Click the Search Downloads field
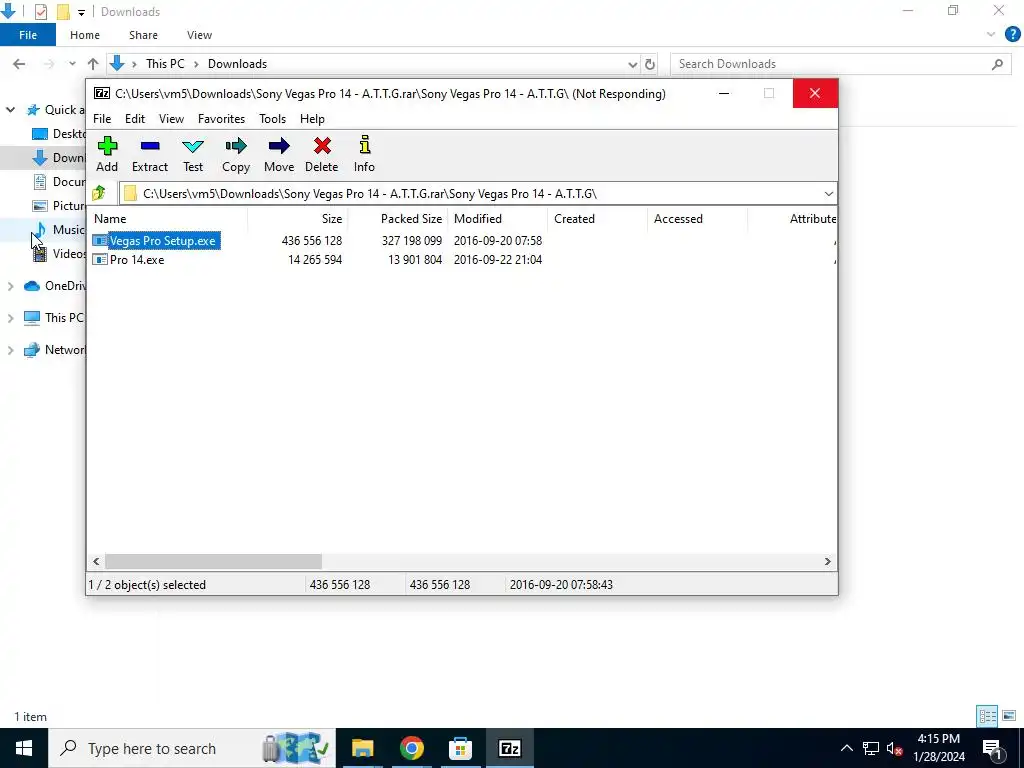1024x768 pixels. (839, 64)
